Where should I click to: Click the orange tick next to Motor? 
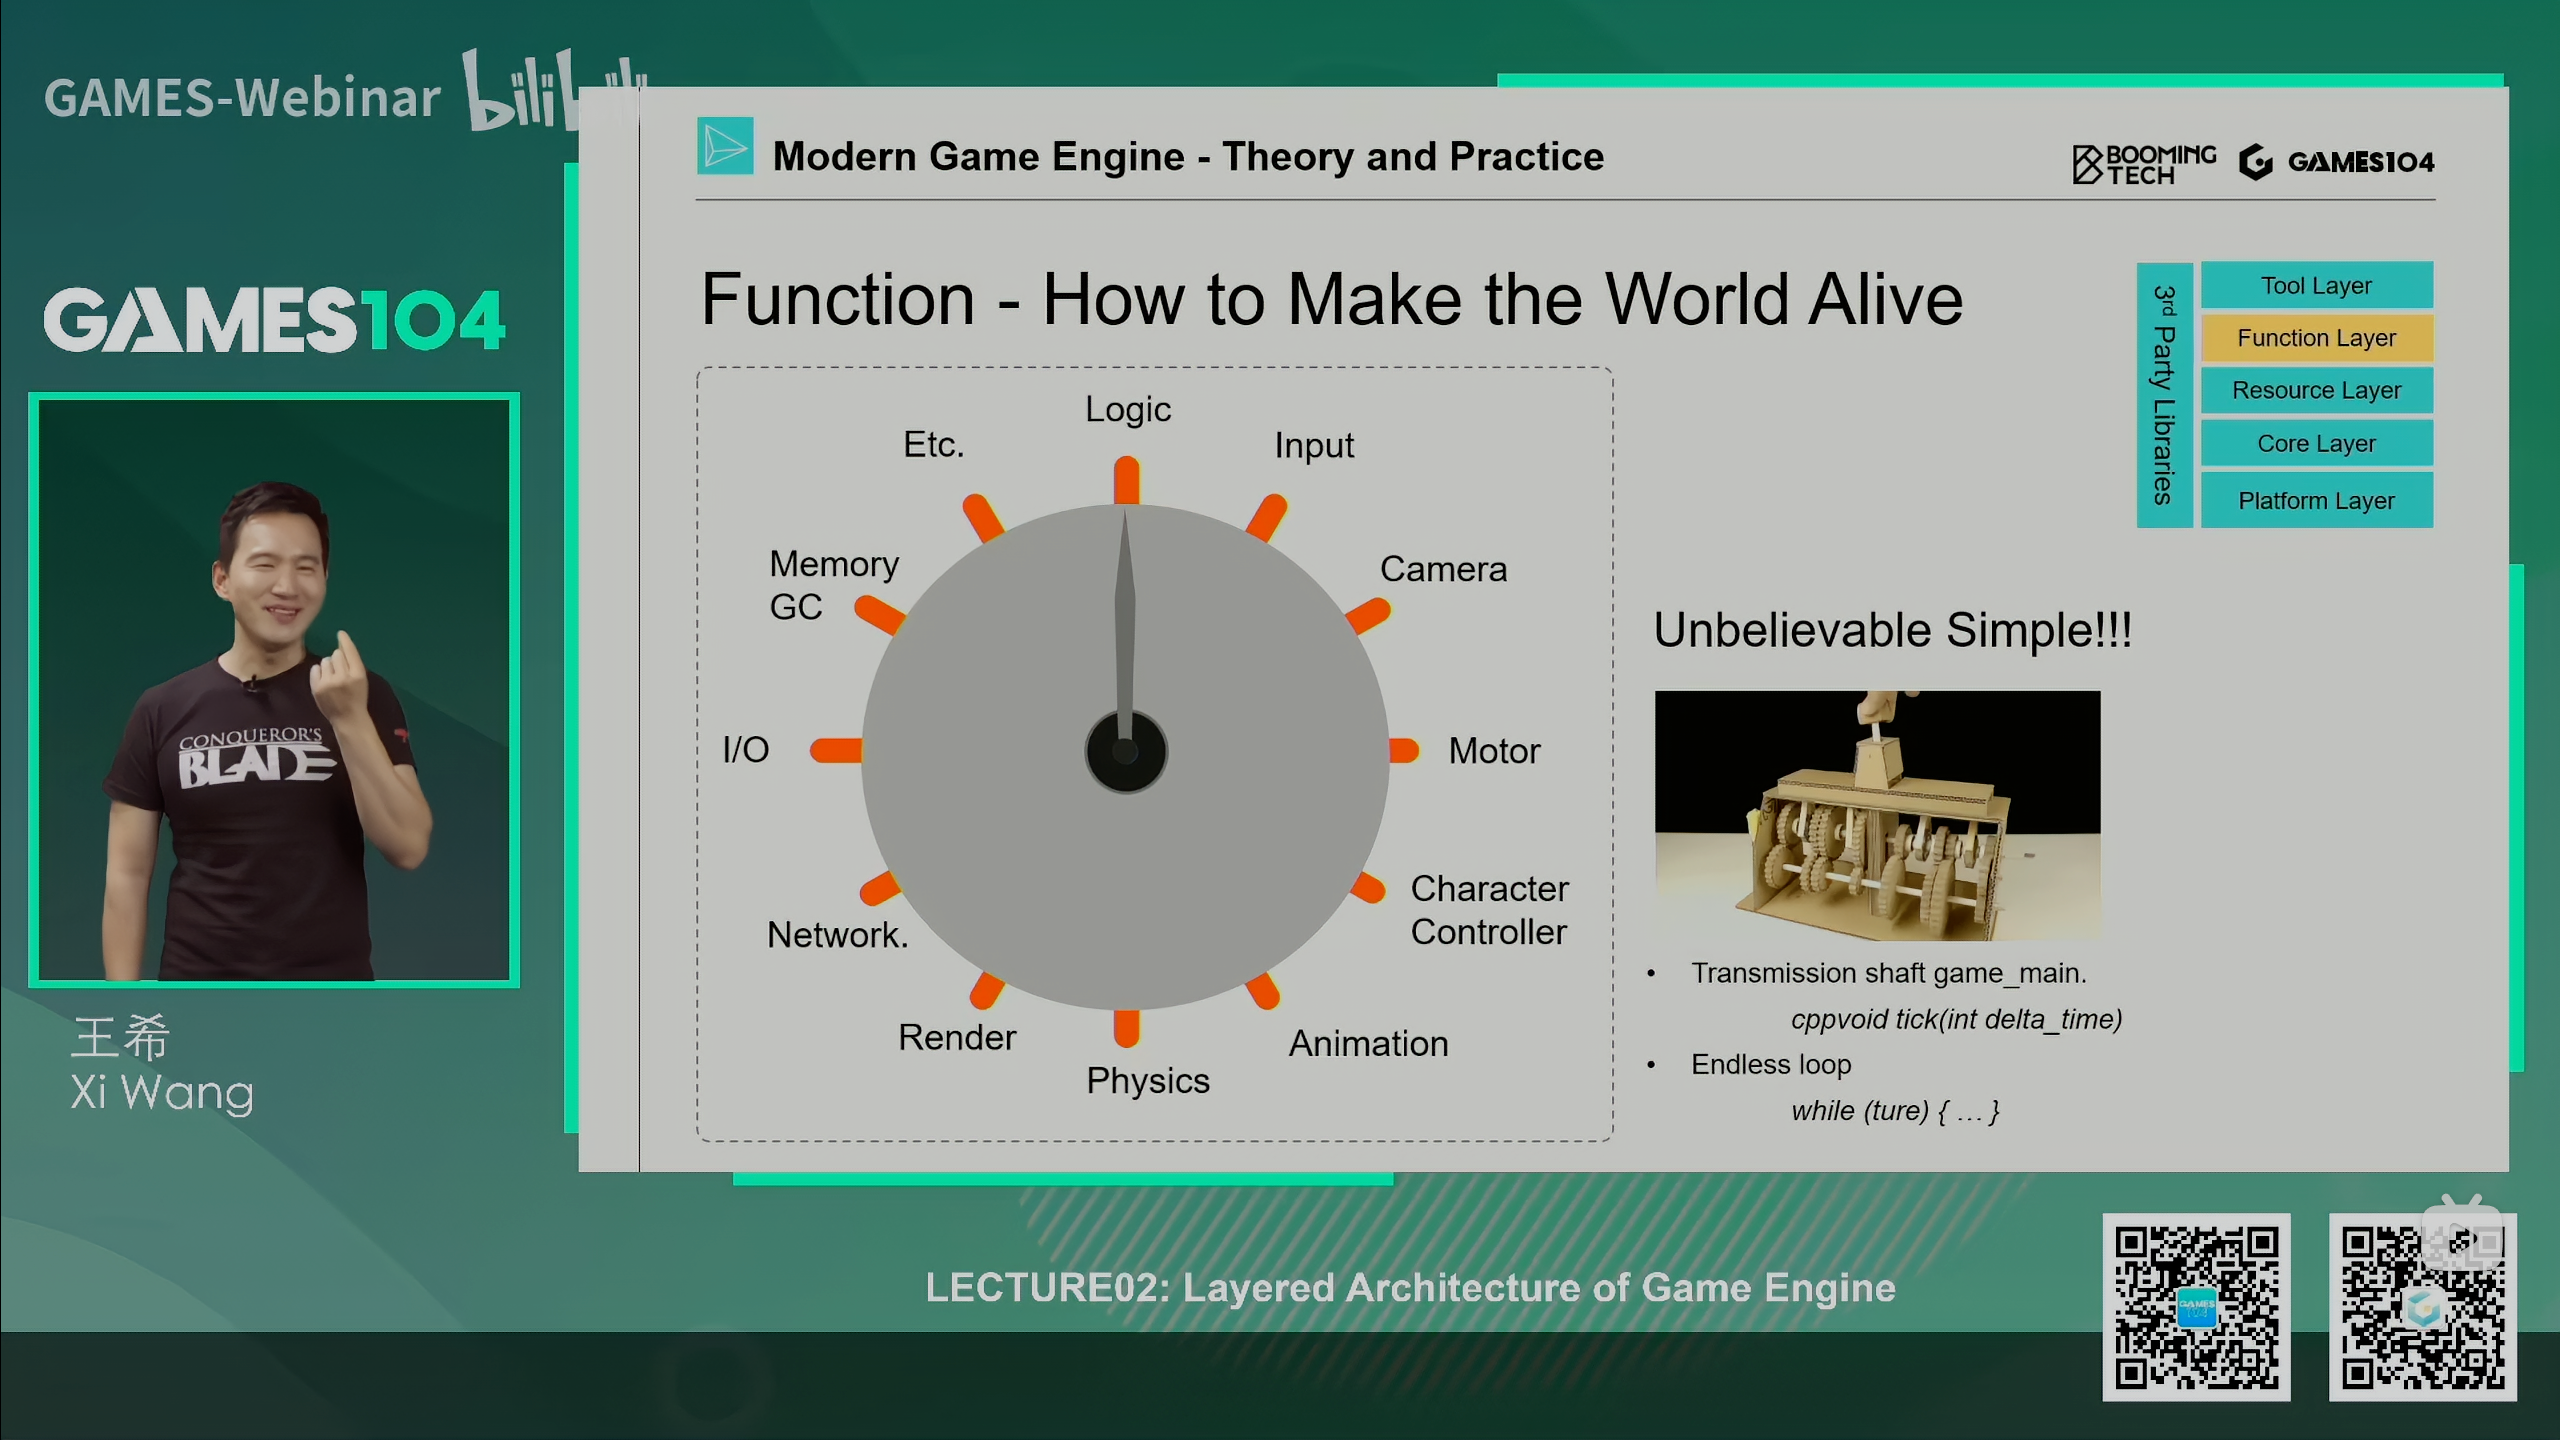click(x=1404, y=751)
